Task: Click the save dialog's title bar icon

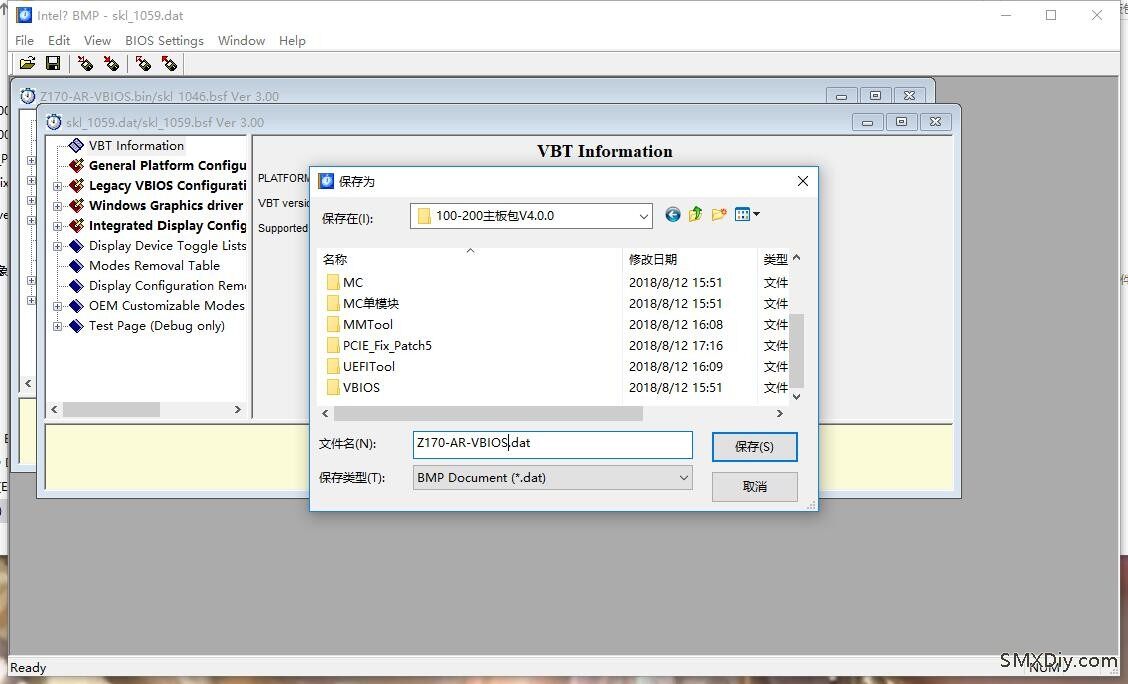Action: click(326, 181)
